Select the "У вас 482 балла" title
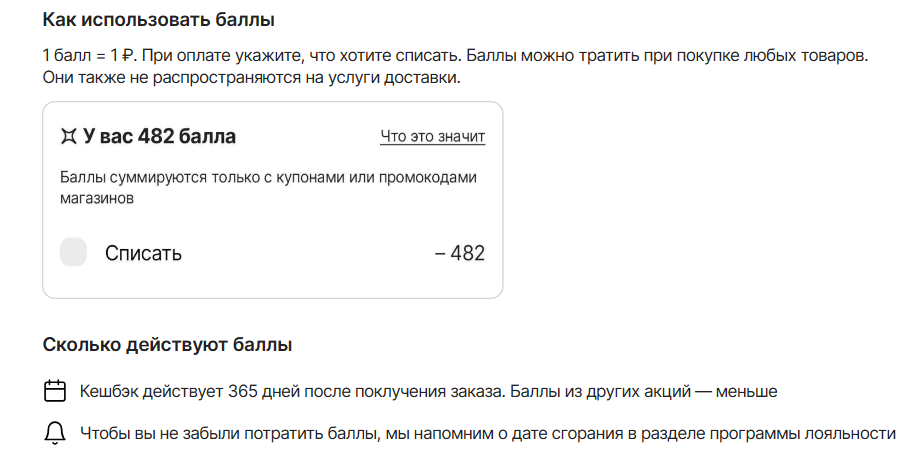The height and width of the screenshot is (468, 916). 159,137
